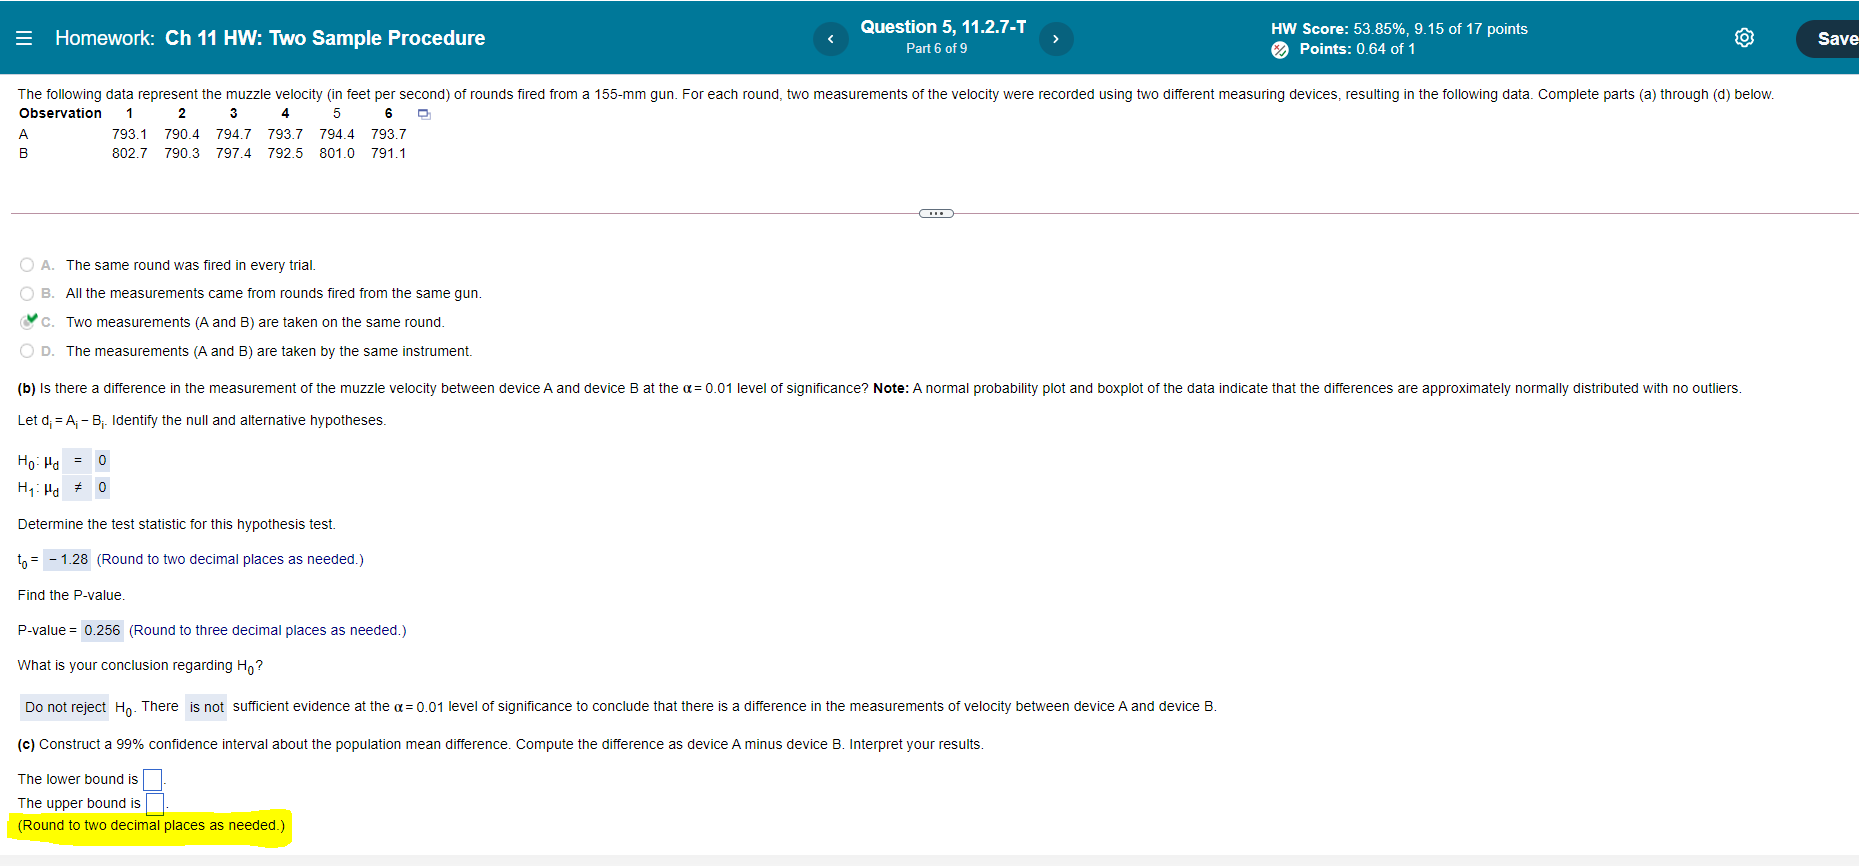Click the lower bound input box

pos(153,780)
